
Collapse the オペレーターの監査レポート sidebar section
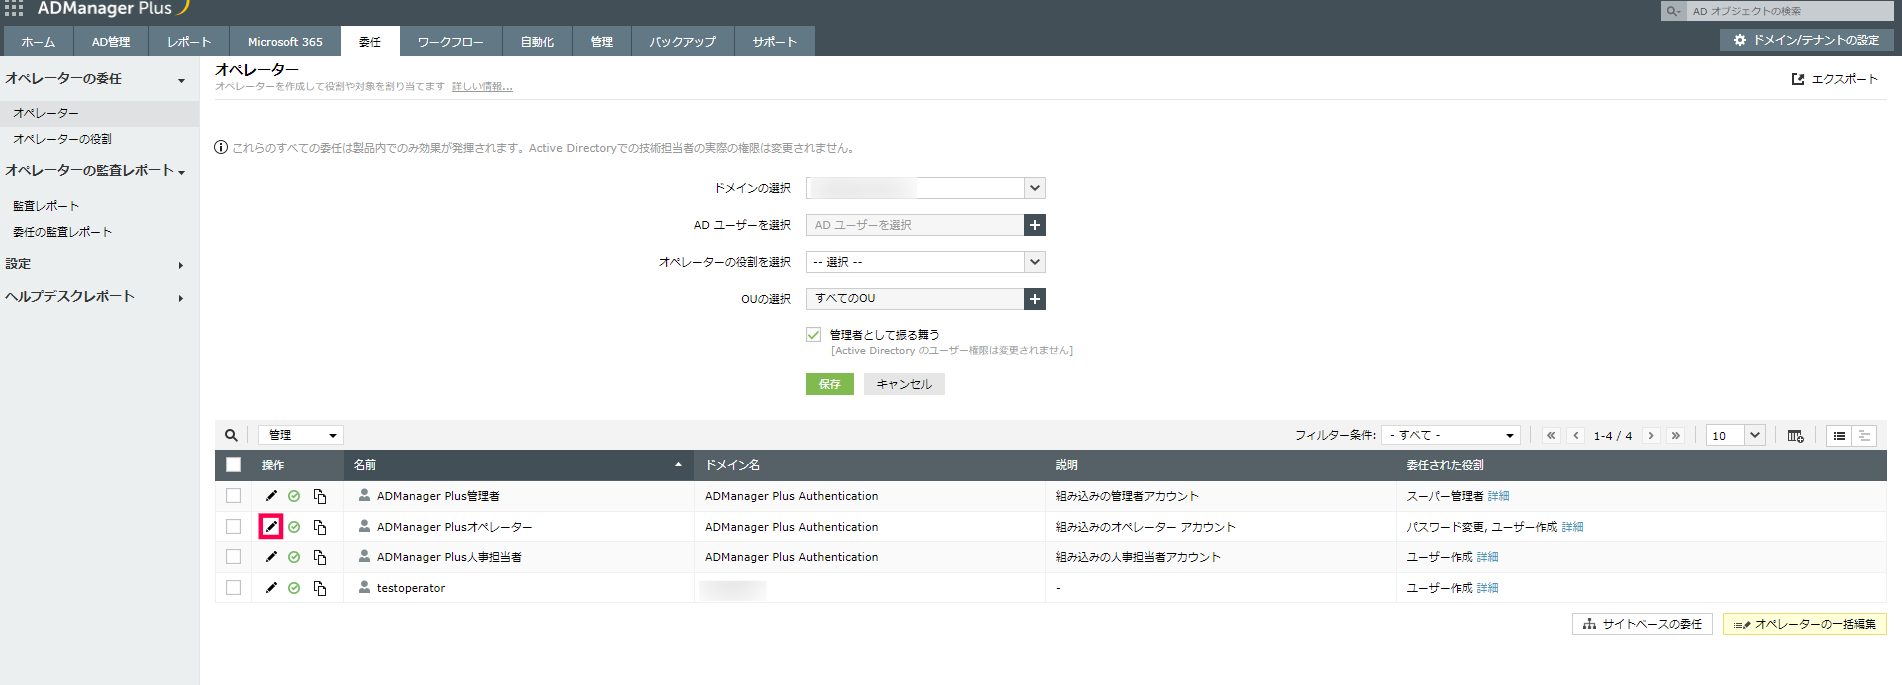[x=181, y=172]
